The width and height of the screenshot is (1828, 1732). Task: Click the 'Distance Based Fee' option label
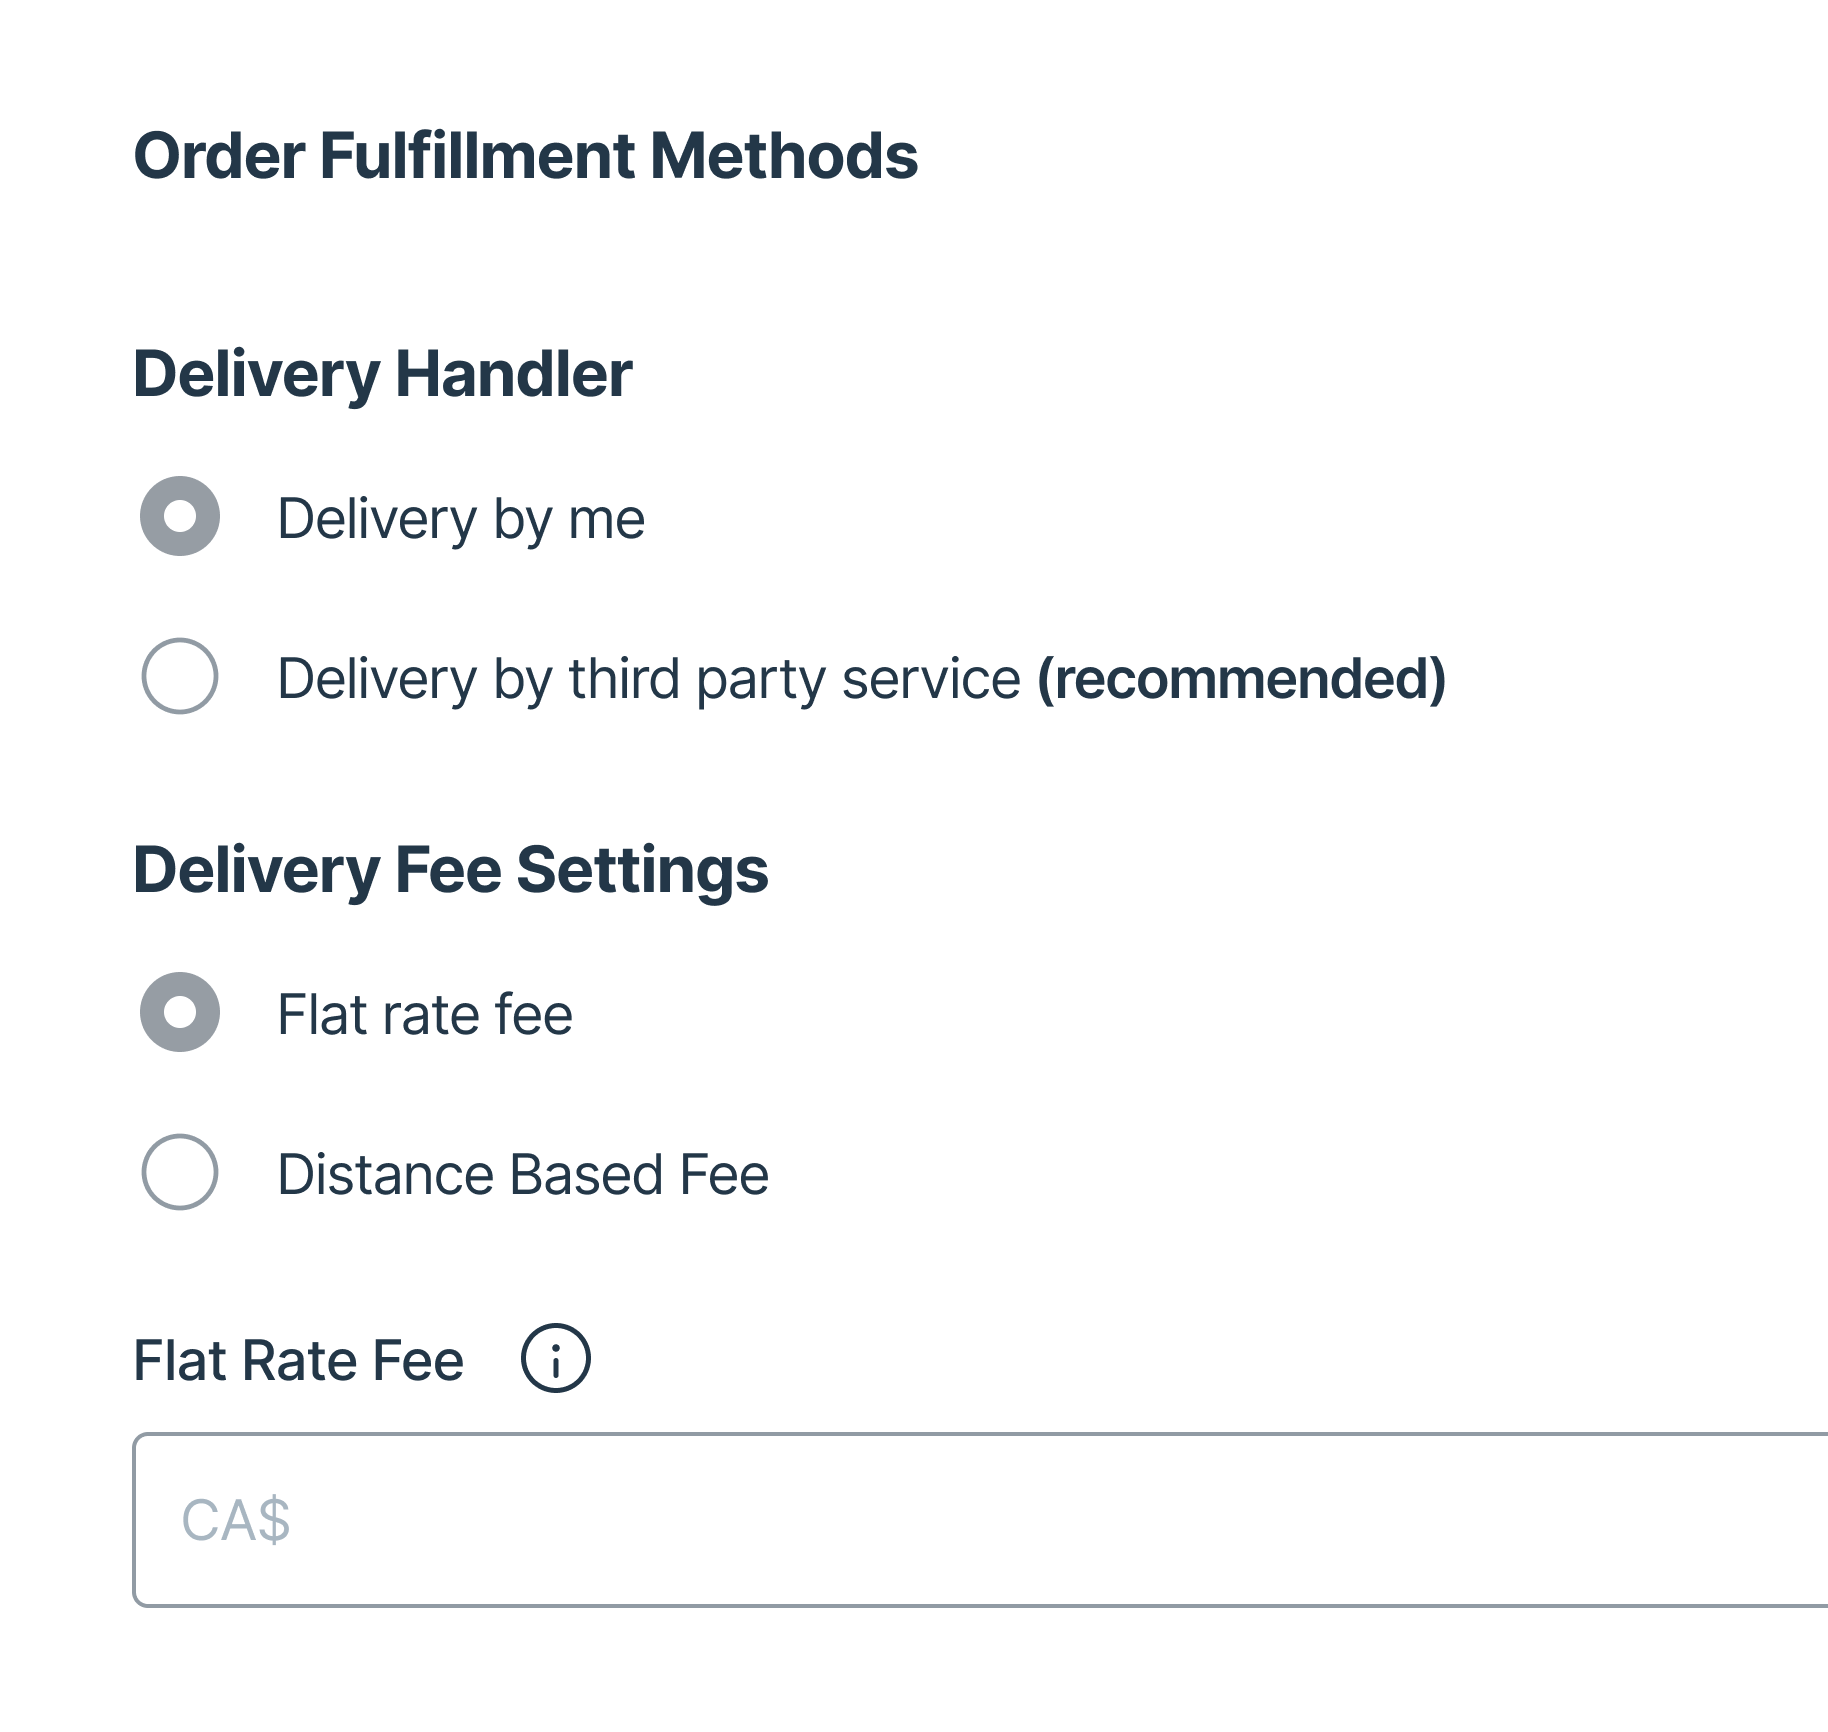tap(523, 1174)
